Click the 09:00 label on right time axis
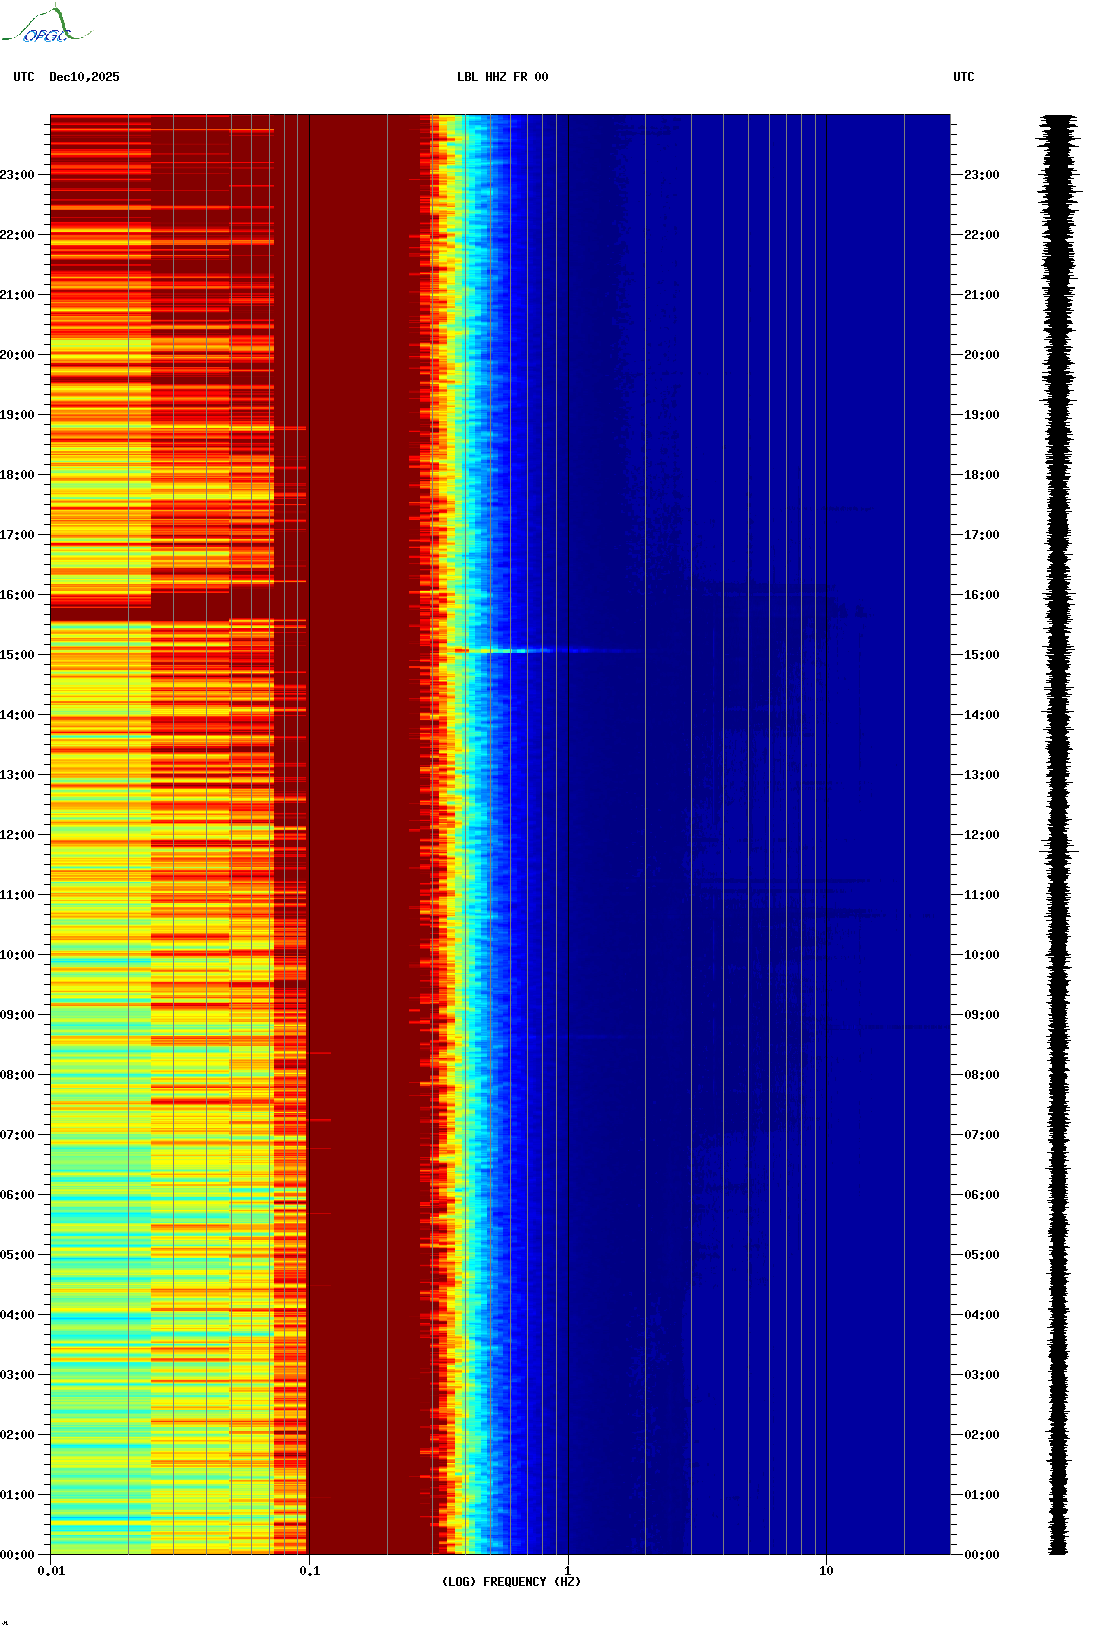 981,1015
